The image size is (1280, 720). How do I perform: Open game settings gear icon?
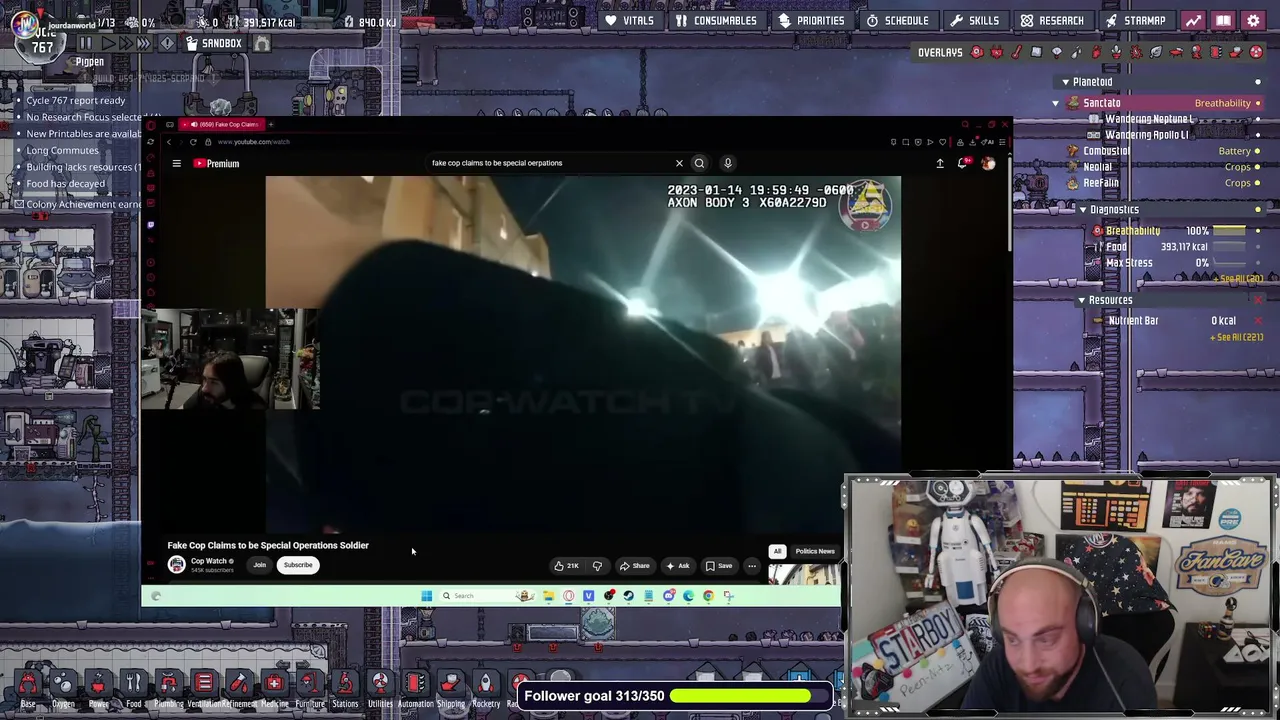click(1253, 20)
